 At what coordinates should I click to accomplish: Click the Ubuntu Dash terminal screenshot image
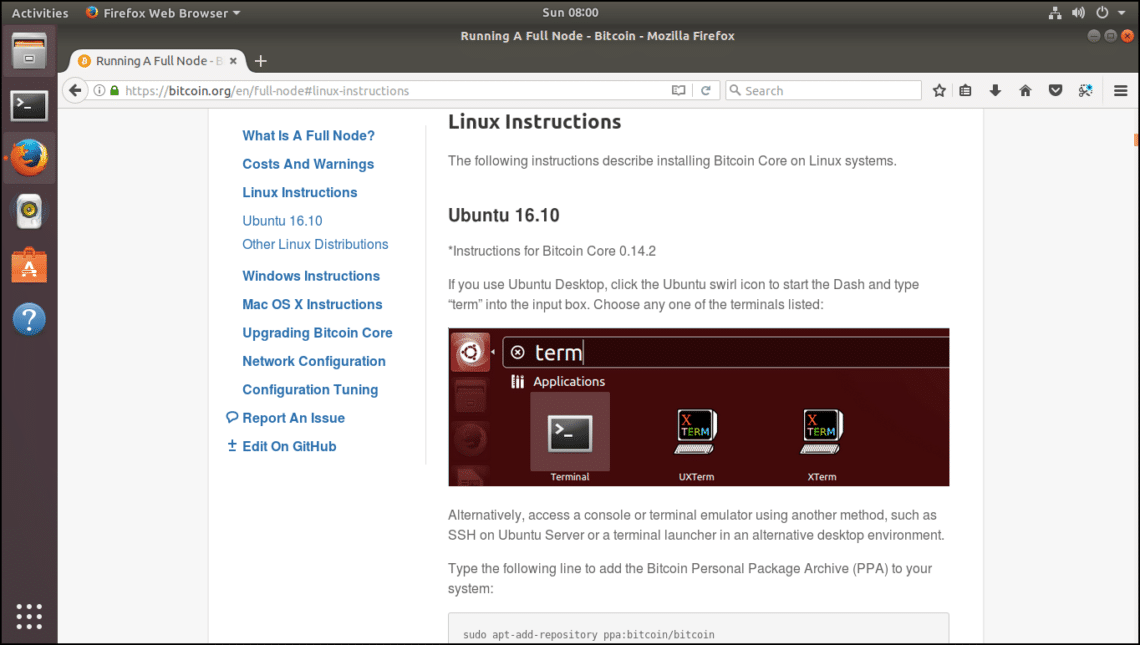point(699,407)
